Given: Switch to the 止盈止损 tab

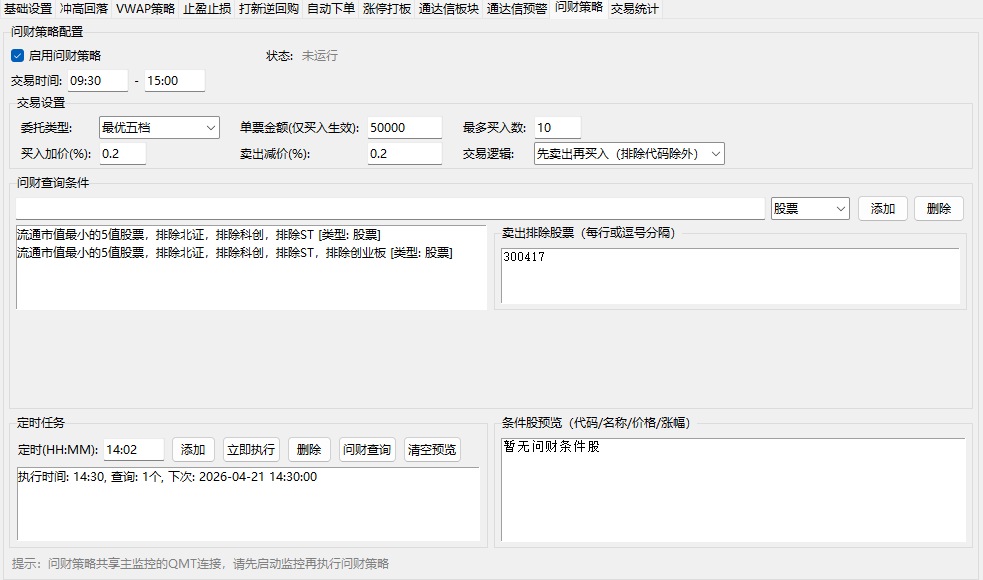Looking at the screenshot, I should [x=207, y=9].
